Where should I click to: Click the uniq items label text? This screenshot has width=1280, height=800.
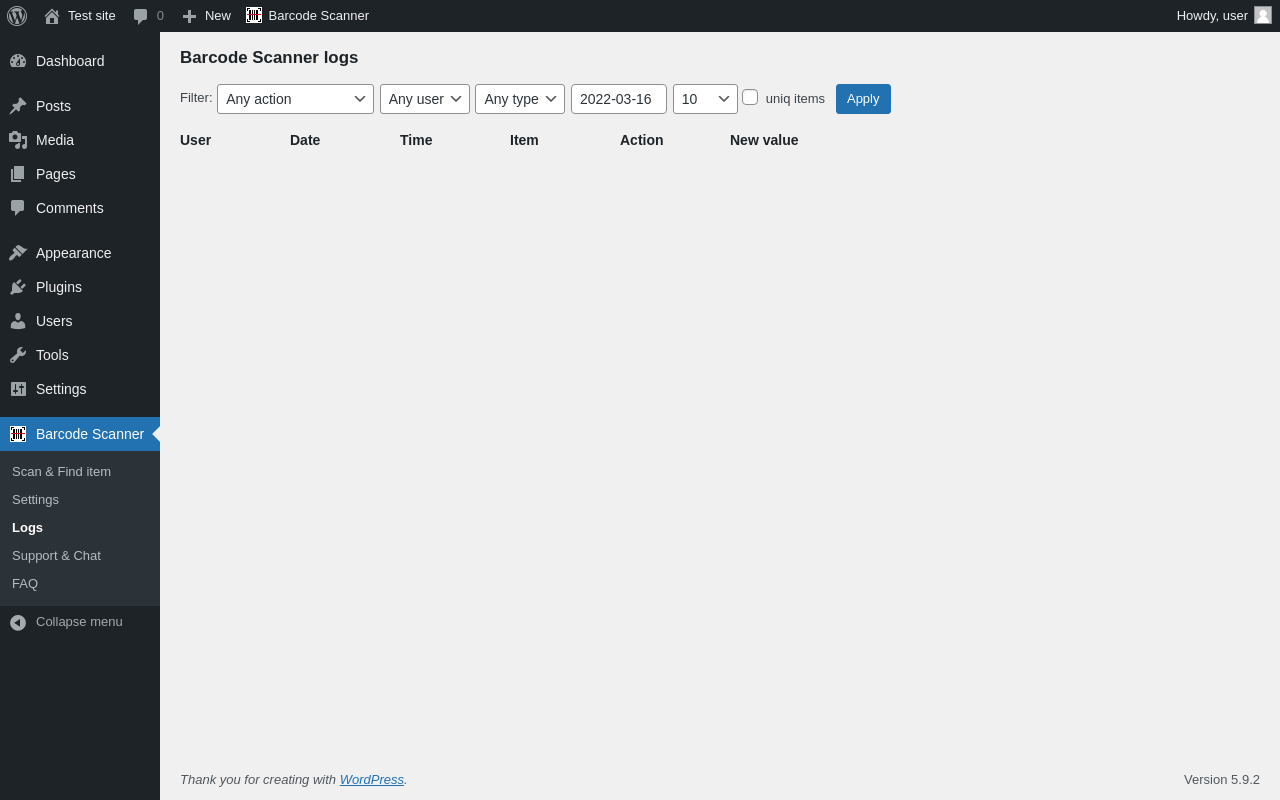point(795,98)
